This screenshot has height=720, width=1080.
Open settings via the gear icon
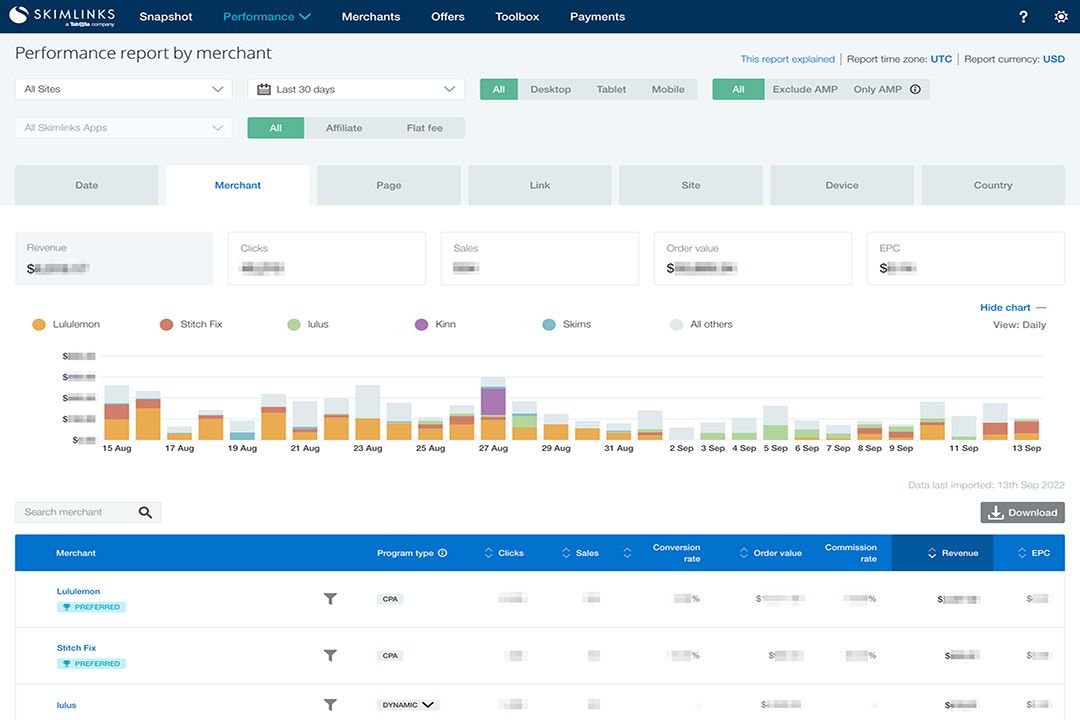click(1061, 17)
